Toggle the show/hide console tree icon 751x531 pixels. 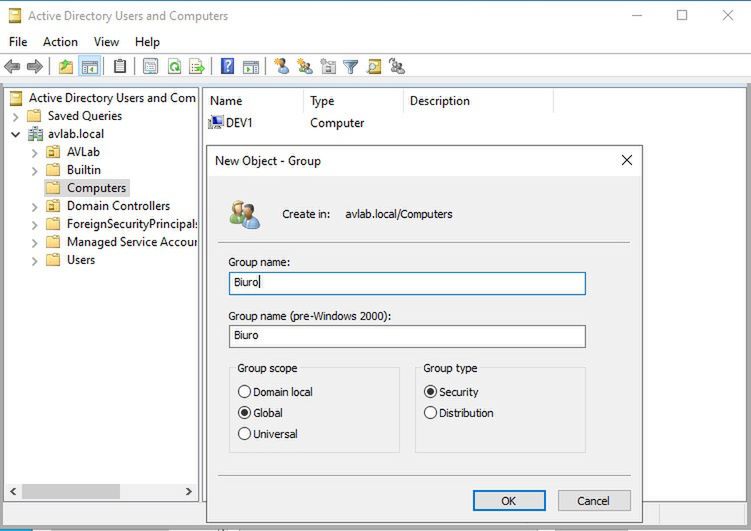(x=89, y=67)
